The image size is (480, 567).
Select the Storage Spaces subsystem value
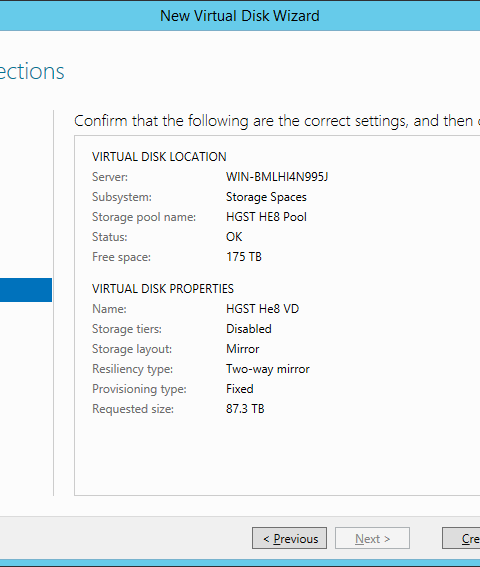click(266, 197)
